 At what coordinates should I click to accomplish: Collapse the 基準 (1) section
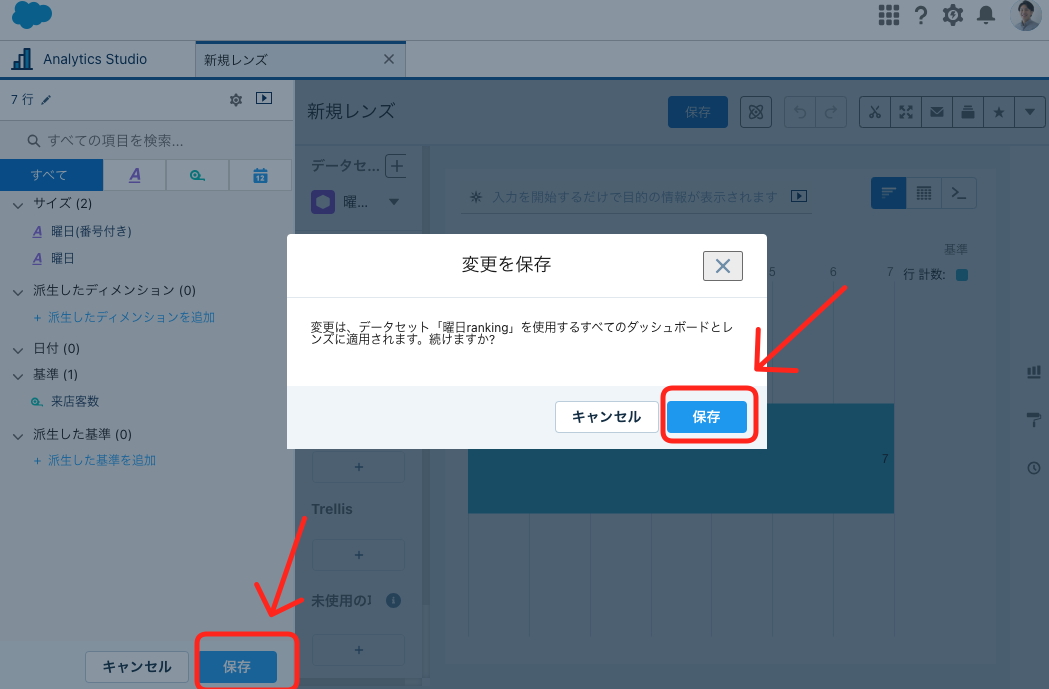[18, 376]
